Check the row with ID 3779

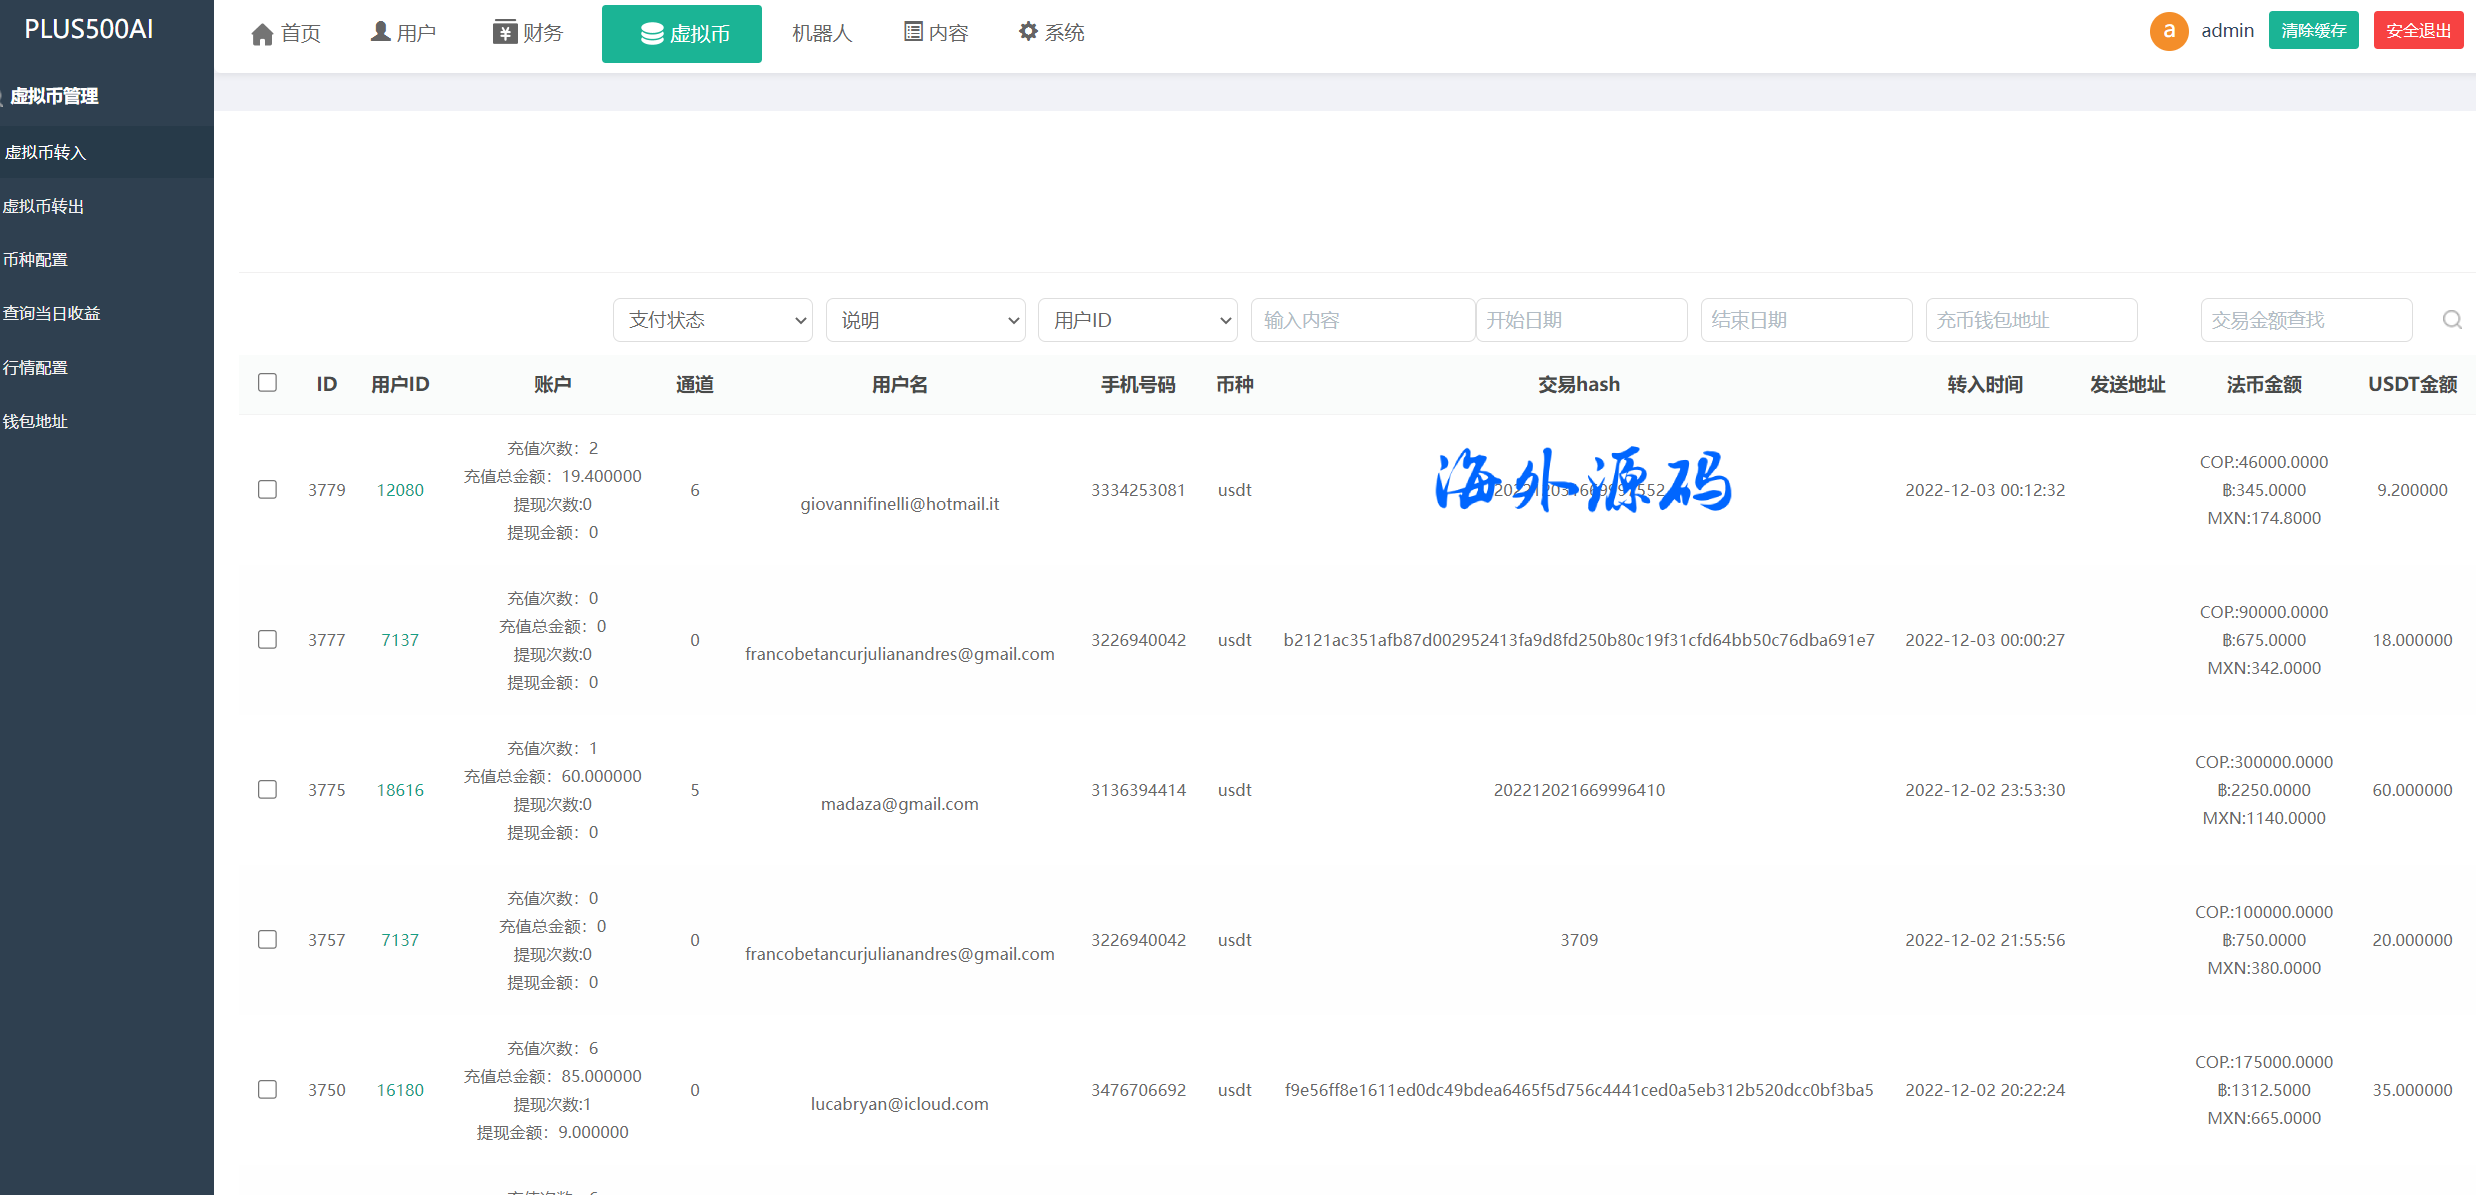tap(267, 490)
